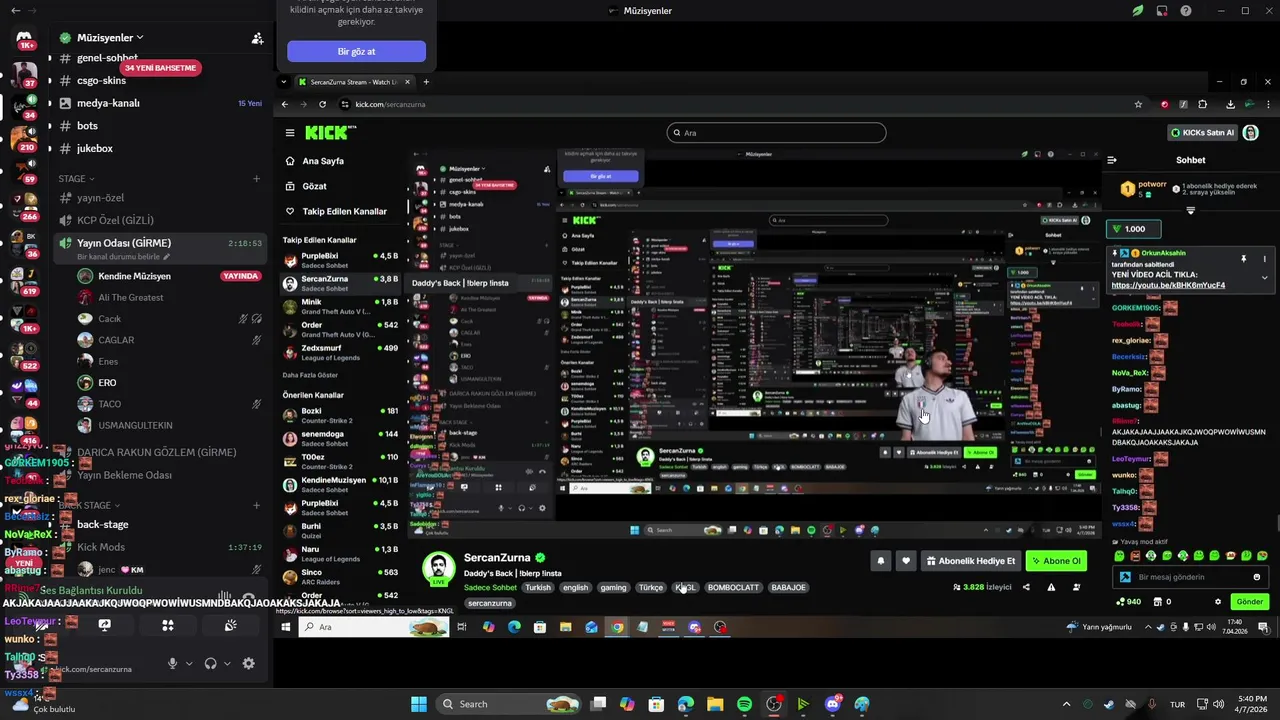
Task: Open Discord from Windows taskbar
Action: point(833,704)
